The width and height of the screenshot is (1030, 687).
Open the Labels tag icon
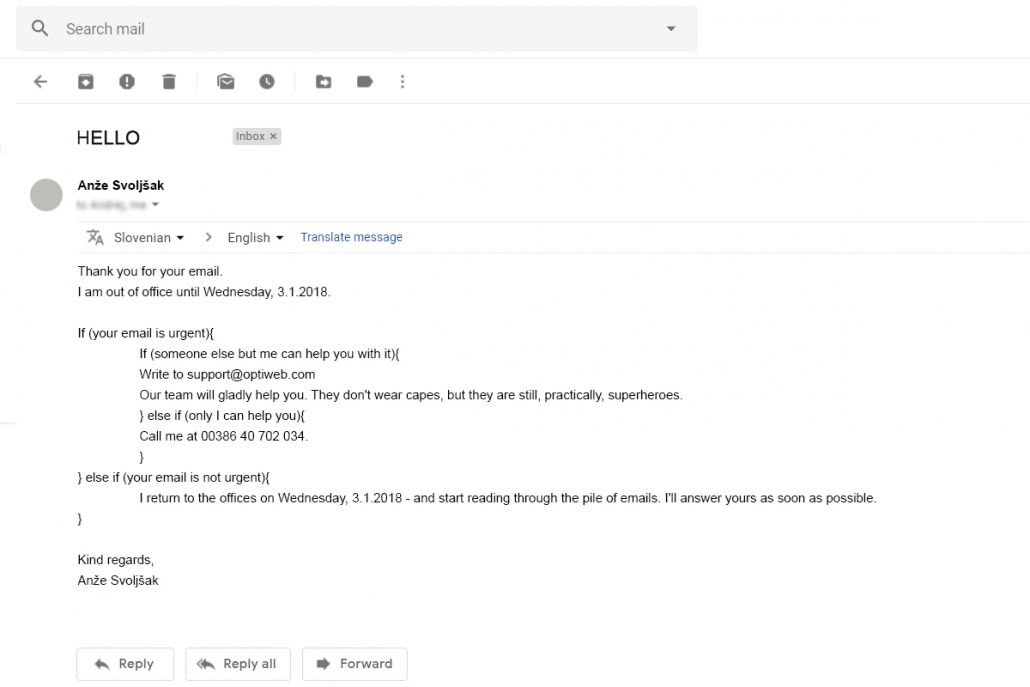coord(365,82)
